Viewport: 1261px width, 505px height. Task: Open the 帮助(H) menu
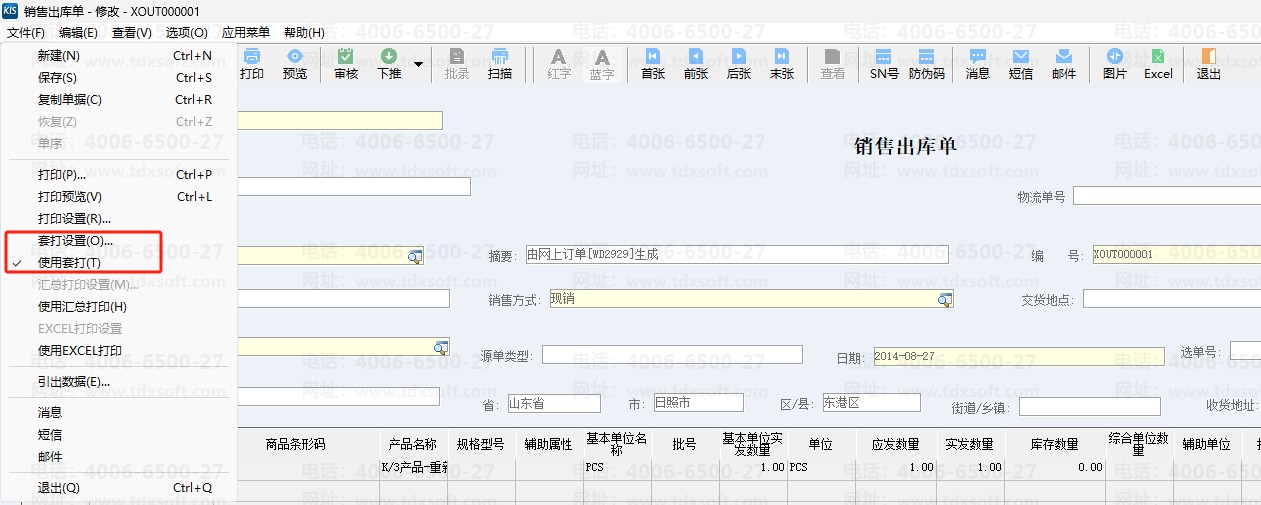304,33
